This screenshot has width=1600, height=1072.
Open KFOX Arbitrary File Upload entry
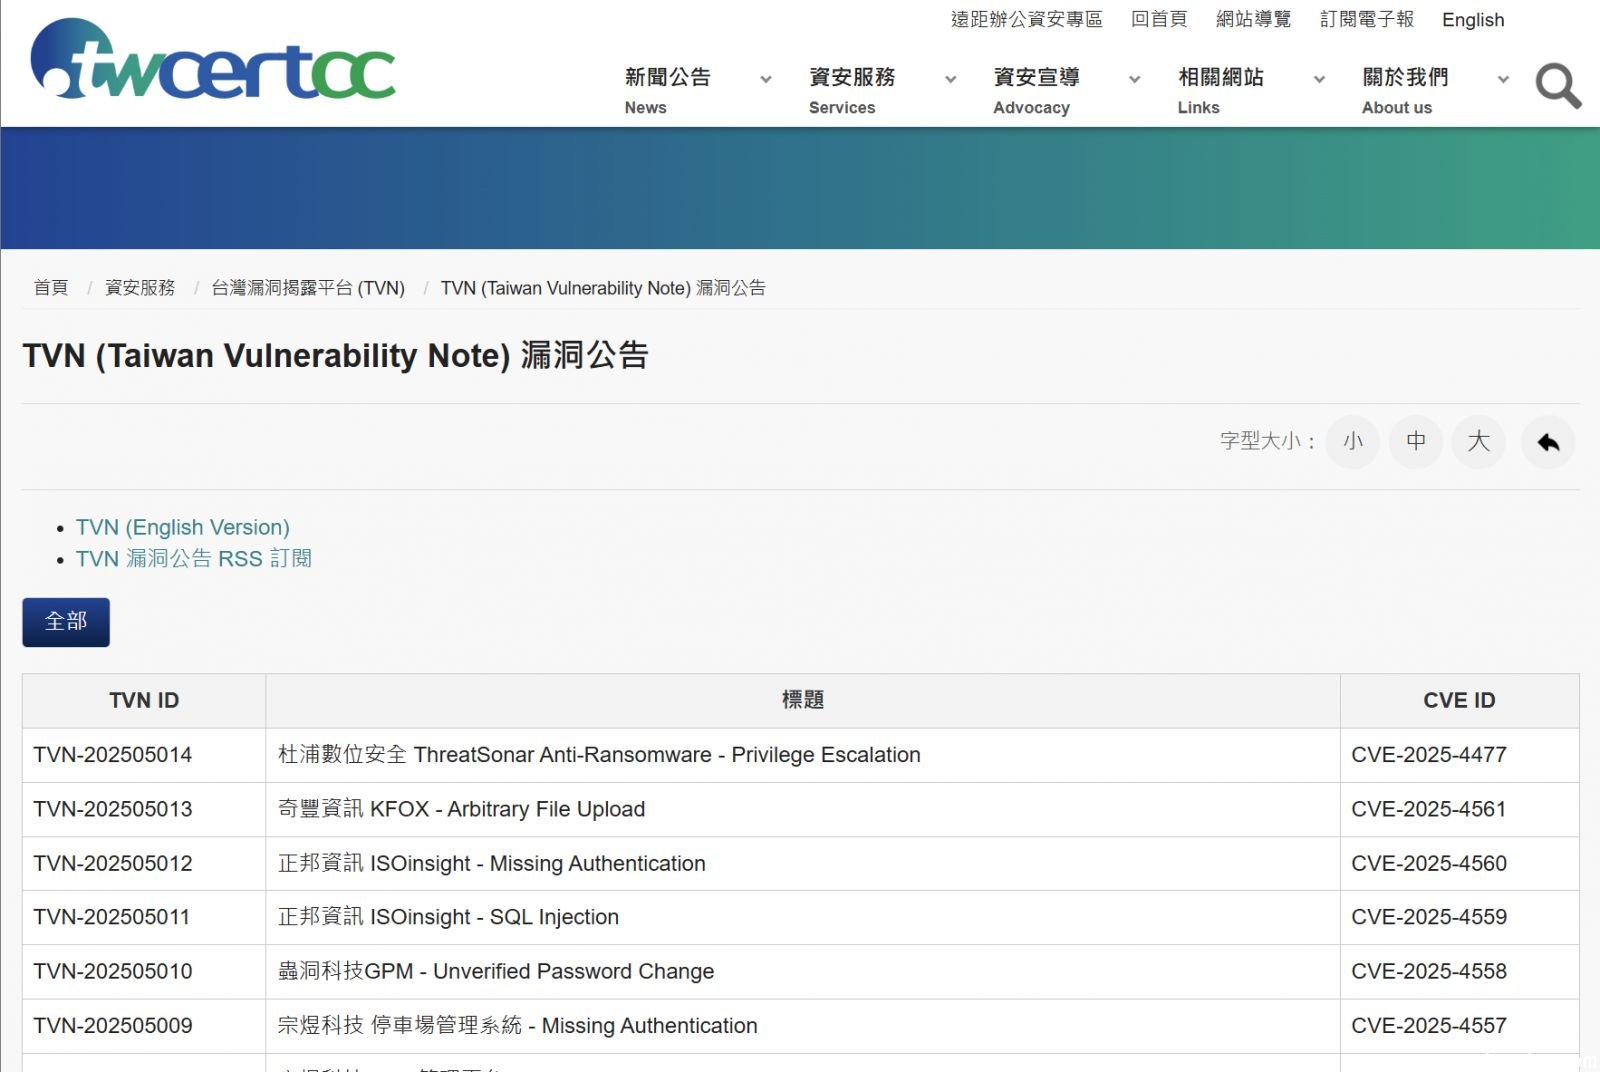[461, 809]
